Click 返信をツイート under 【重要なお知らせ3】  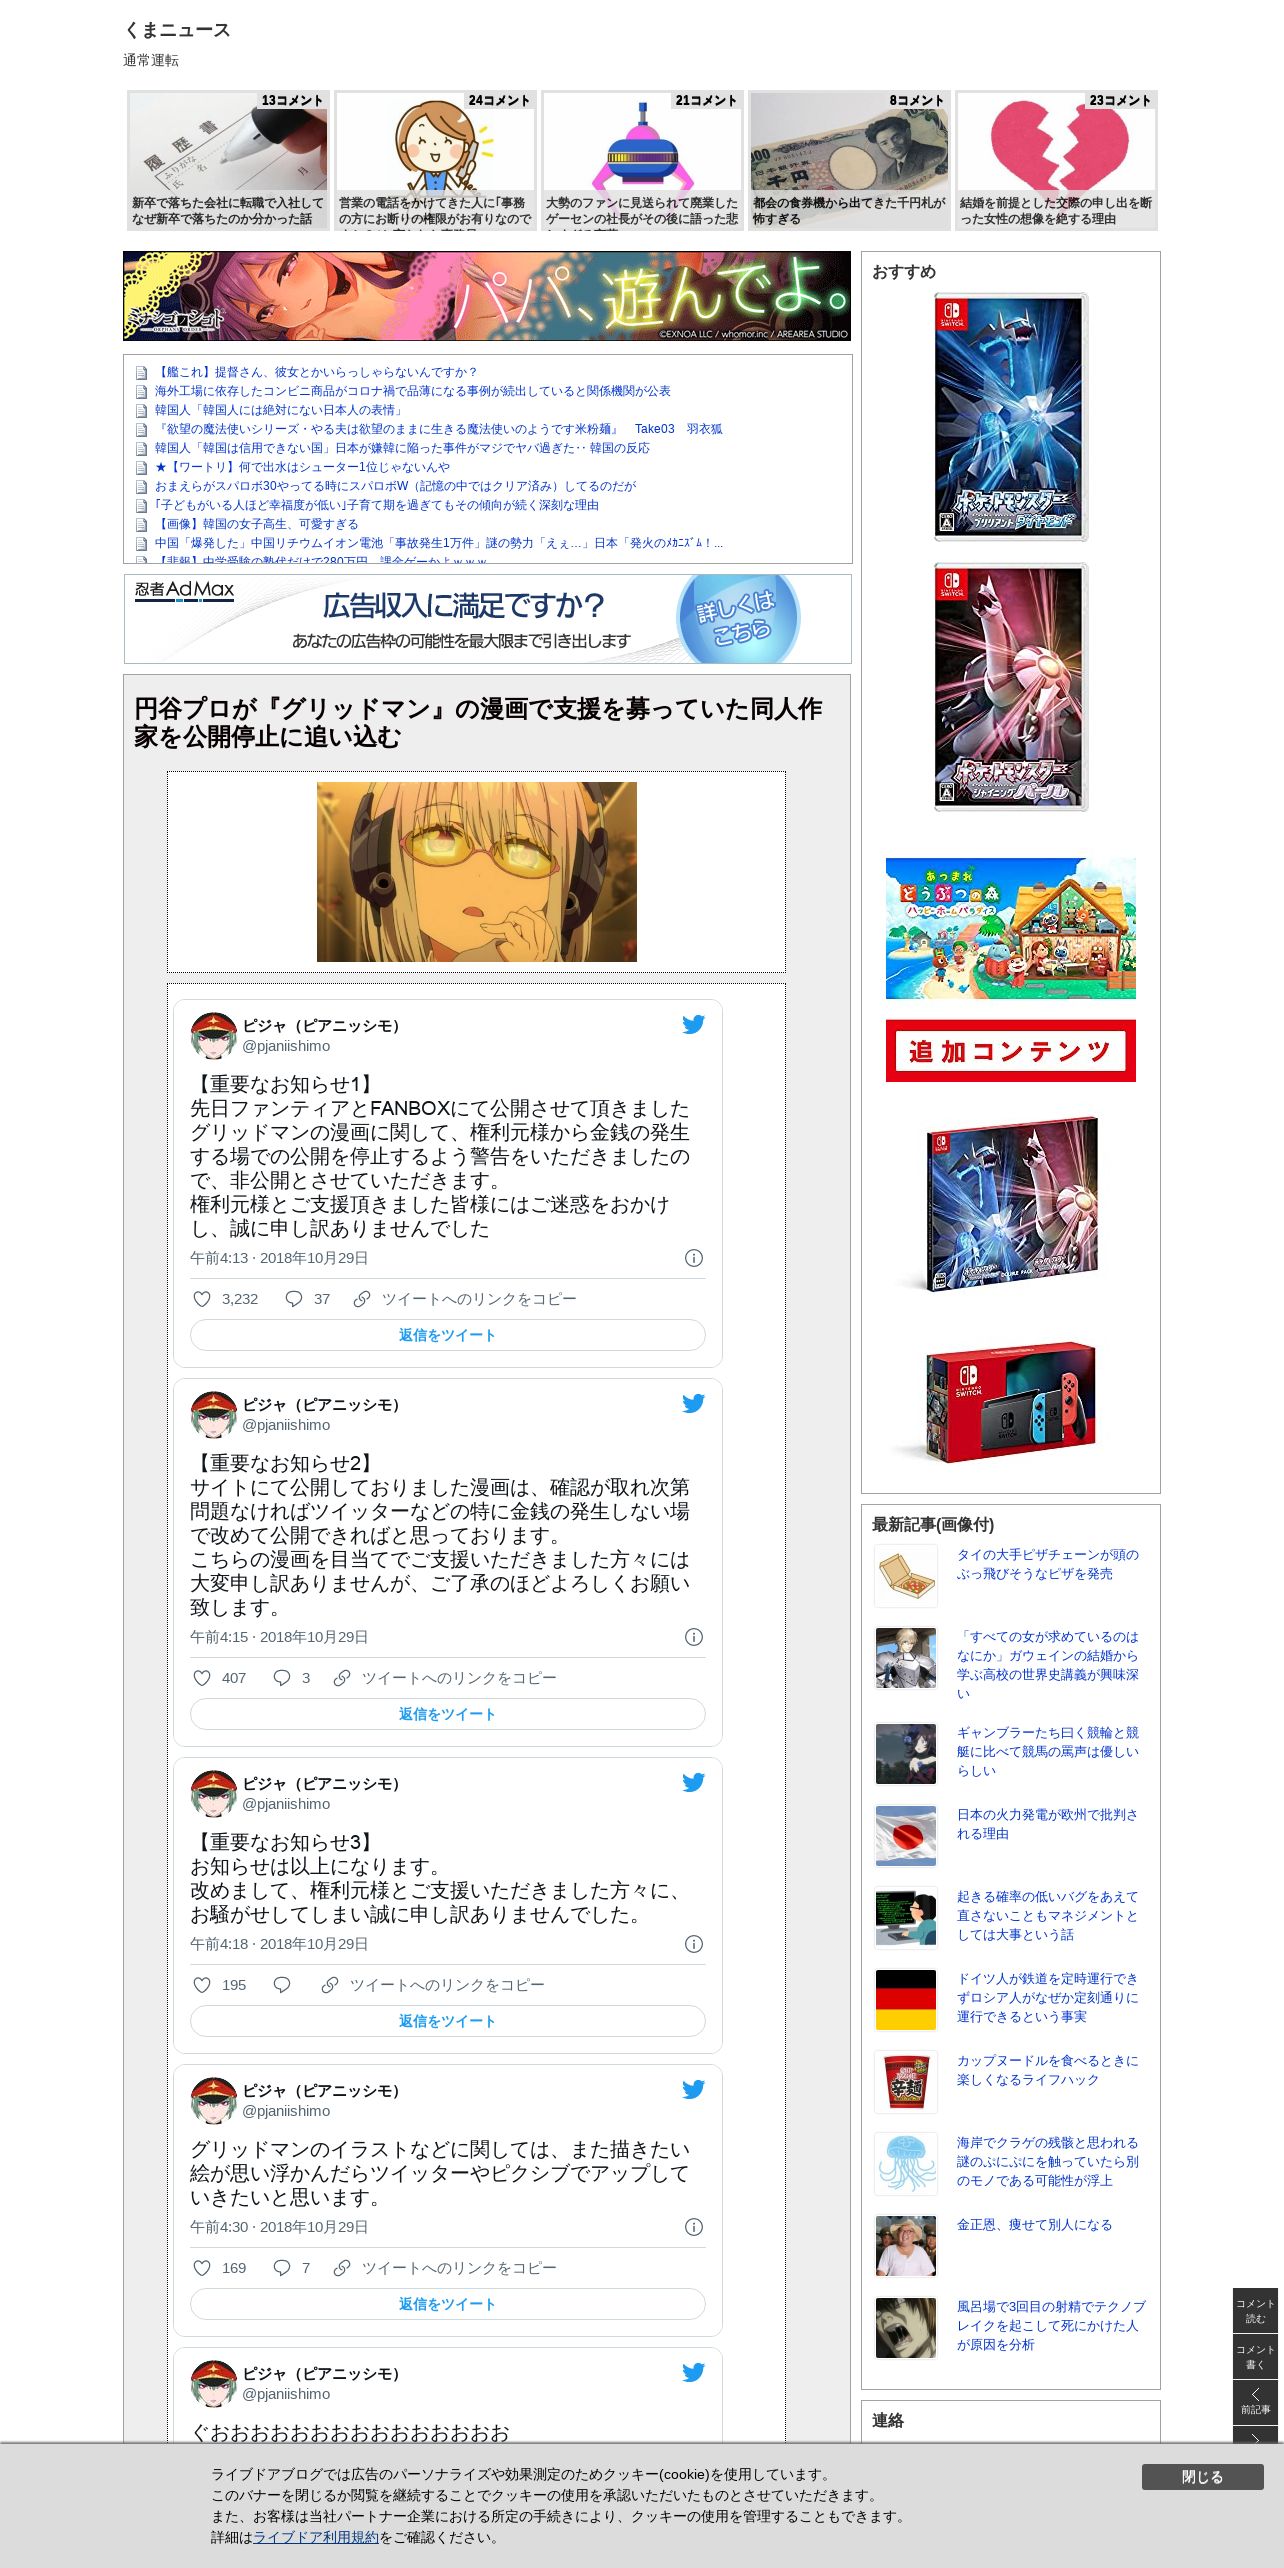[448, 2021]
